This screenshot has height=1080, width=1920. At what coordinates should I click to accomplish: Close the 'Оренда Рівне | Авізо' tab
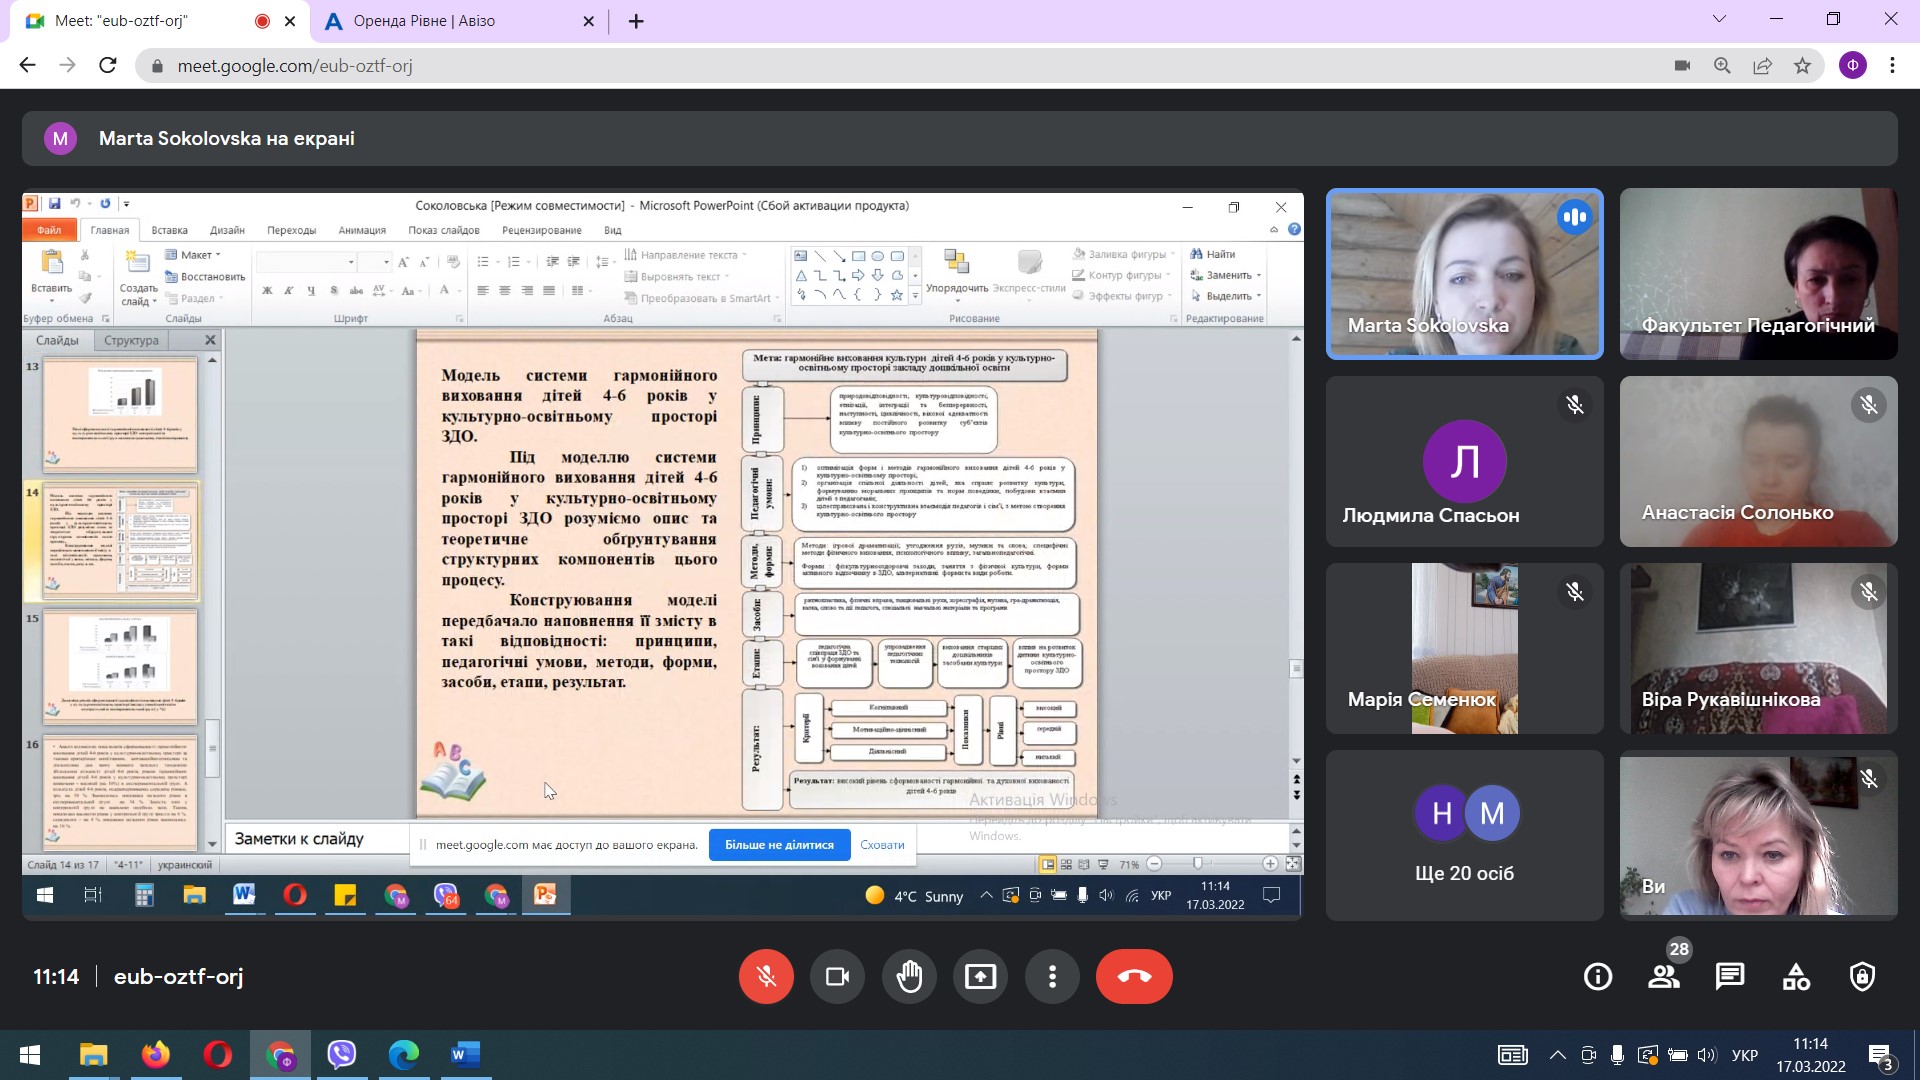(x=589, y=21)
